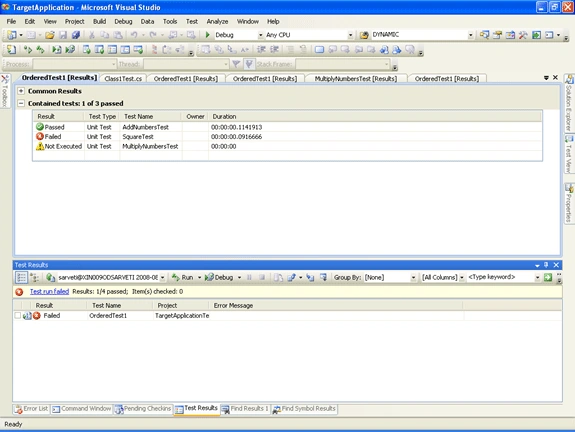Check the OrderedTest1 failed result checkbox
575x432 pixels.
[x=17, y=315]
